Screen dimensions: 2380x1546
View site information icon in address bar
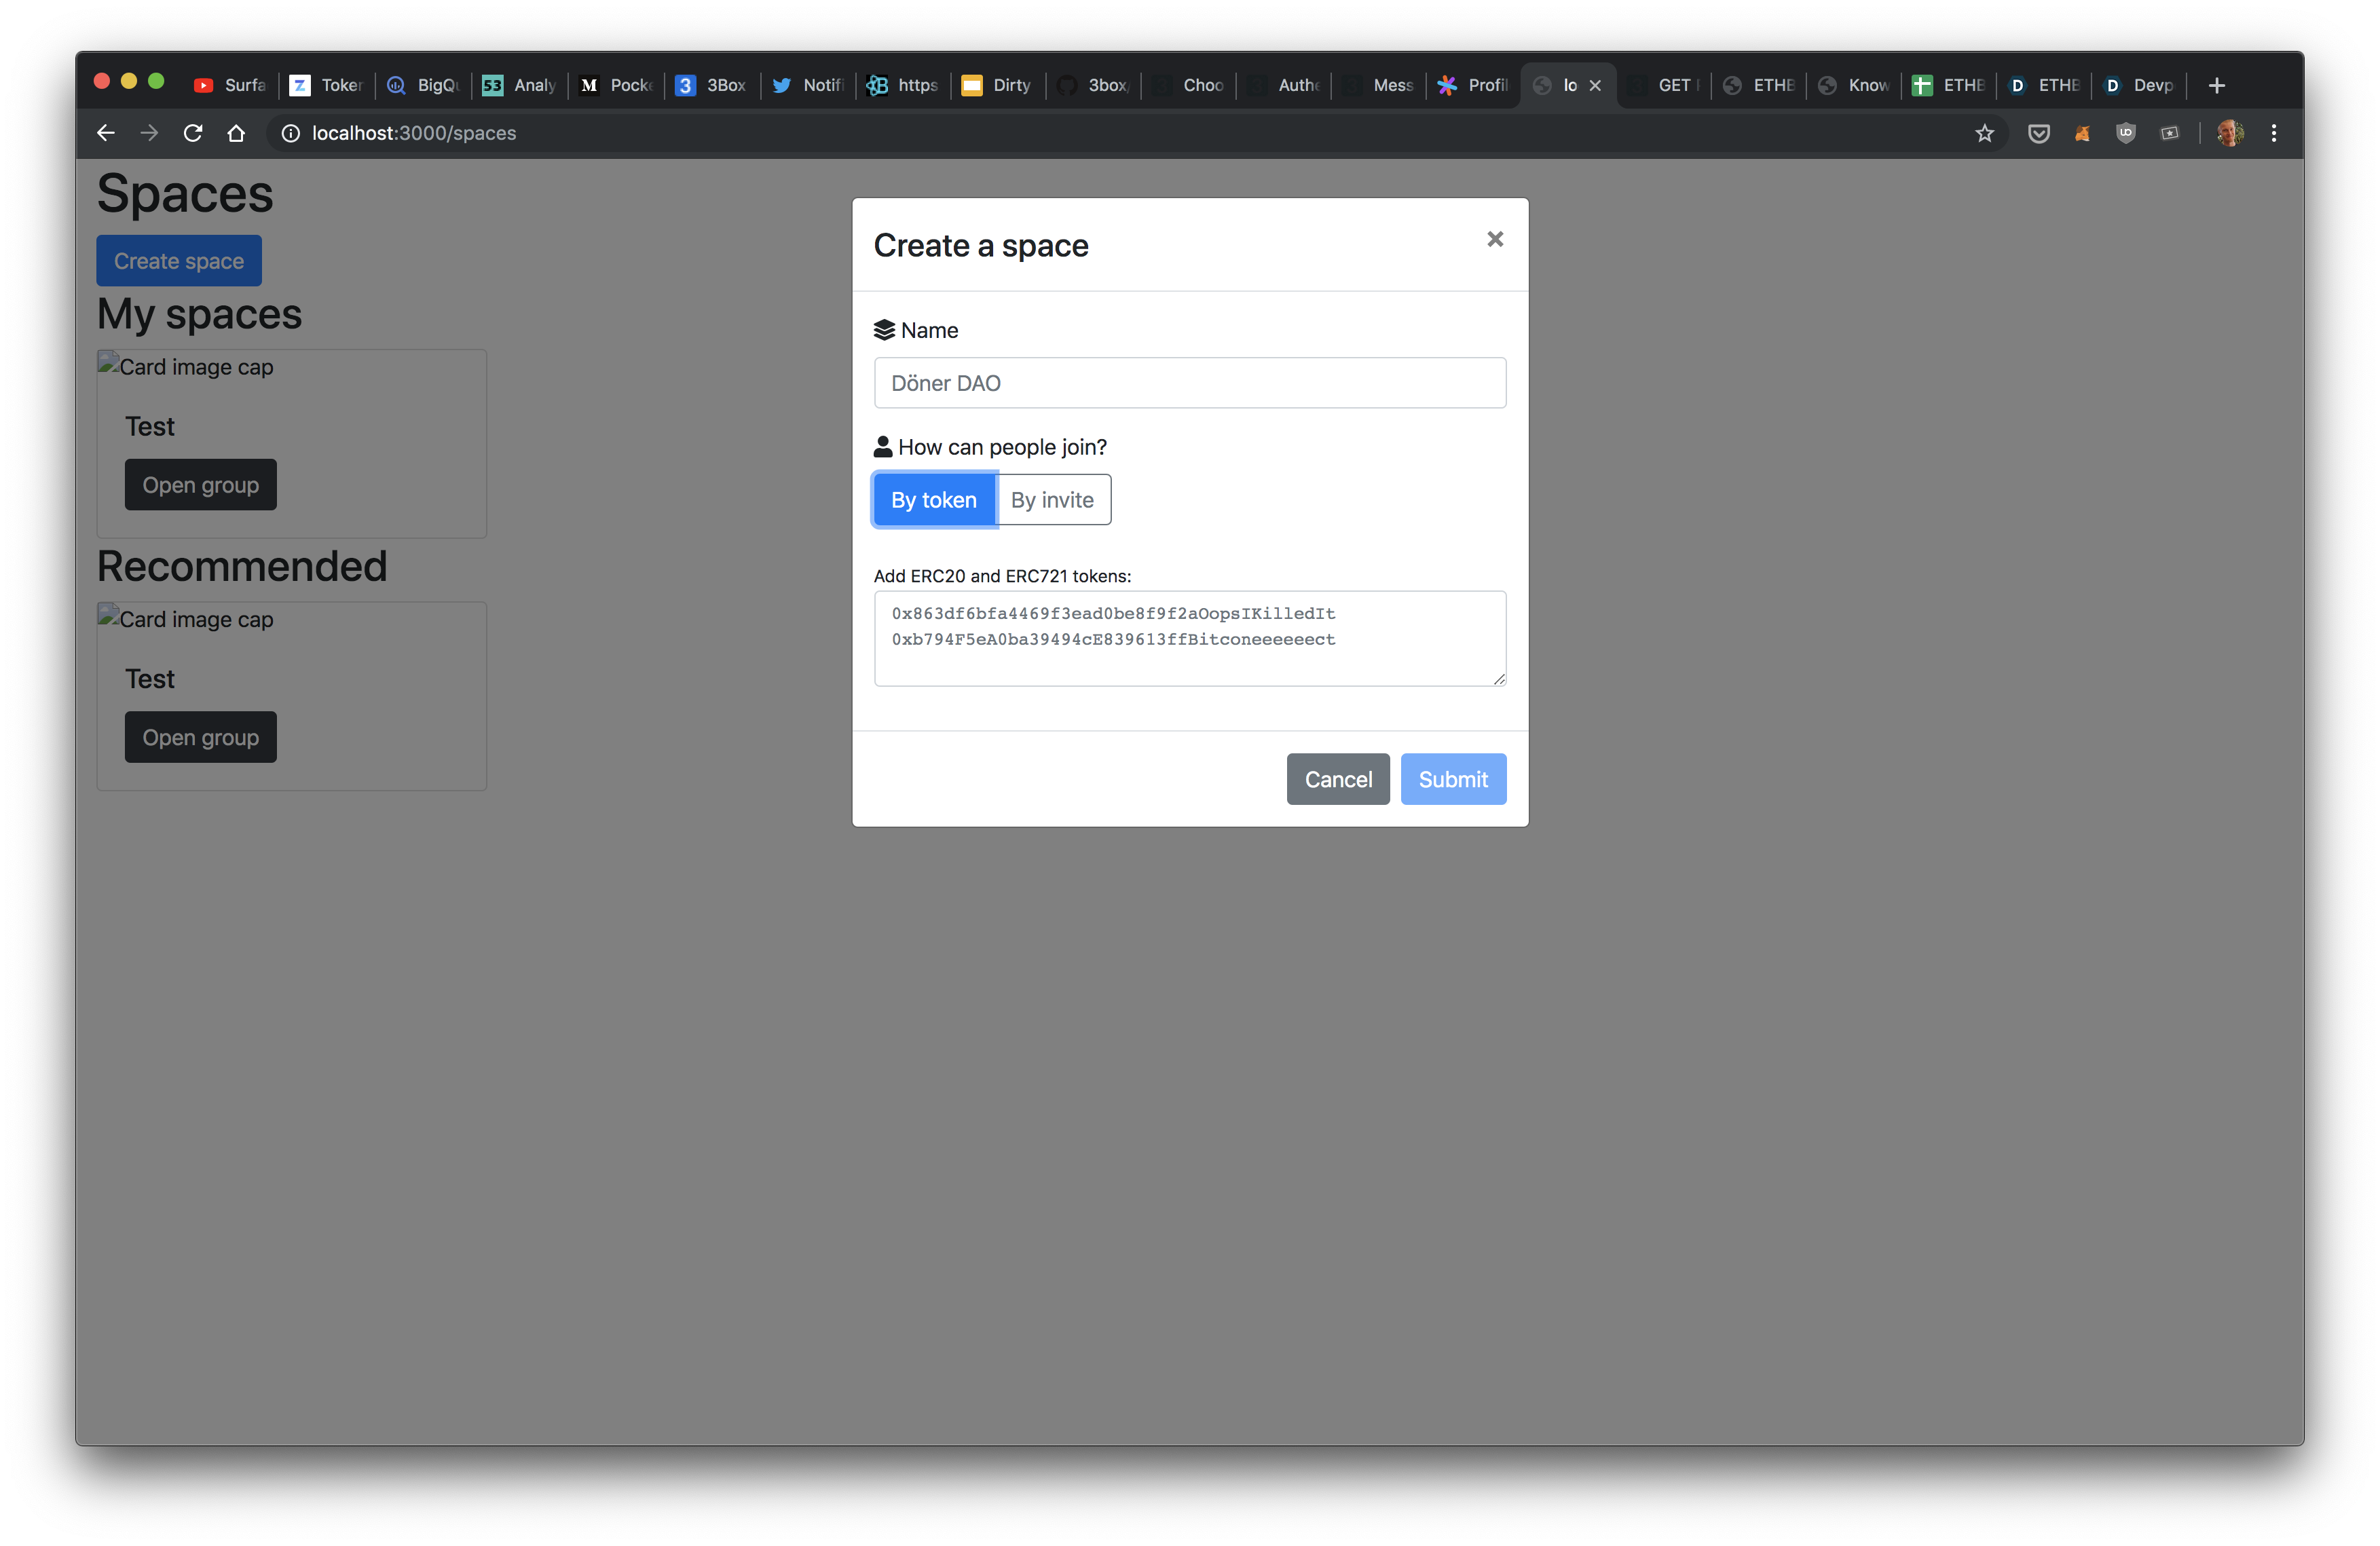290,133
